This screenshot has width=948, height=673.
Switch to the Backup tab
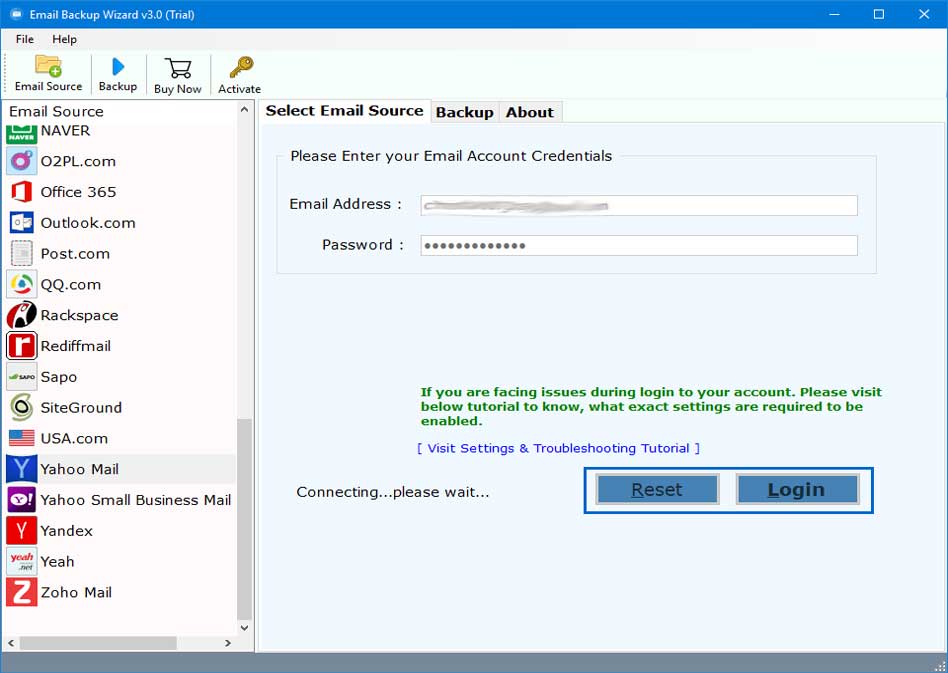click(x=465, y=112)
